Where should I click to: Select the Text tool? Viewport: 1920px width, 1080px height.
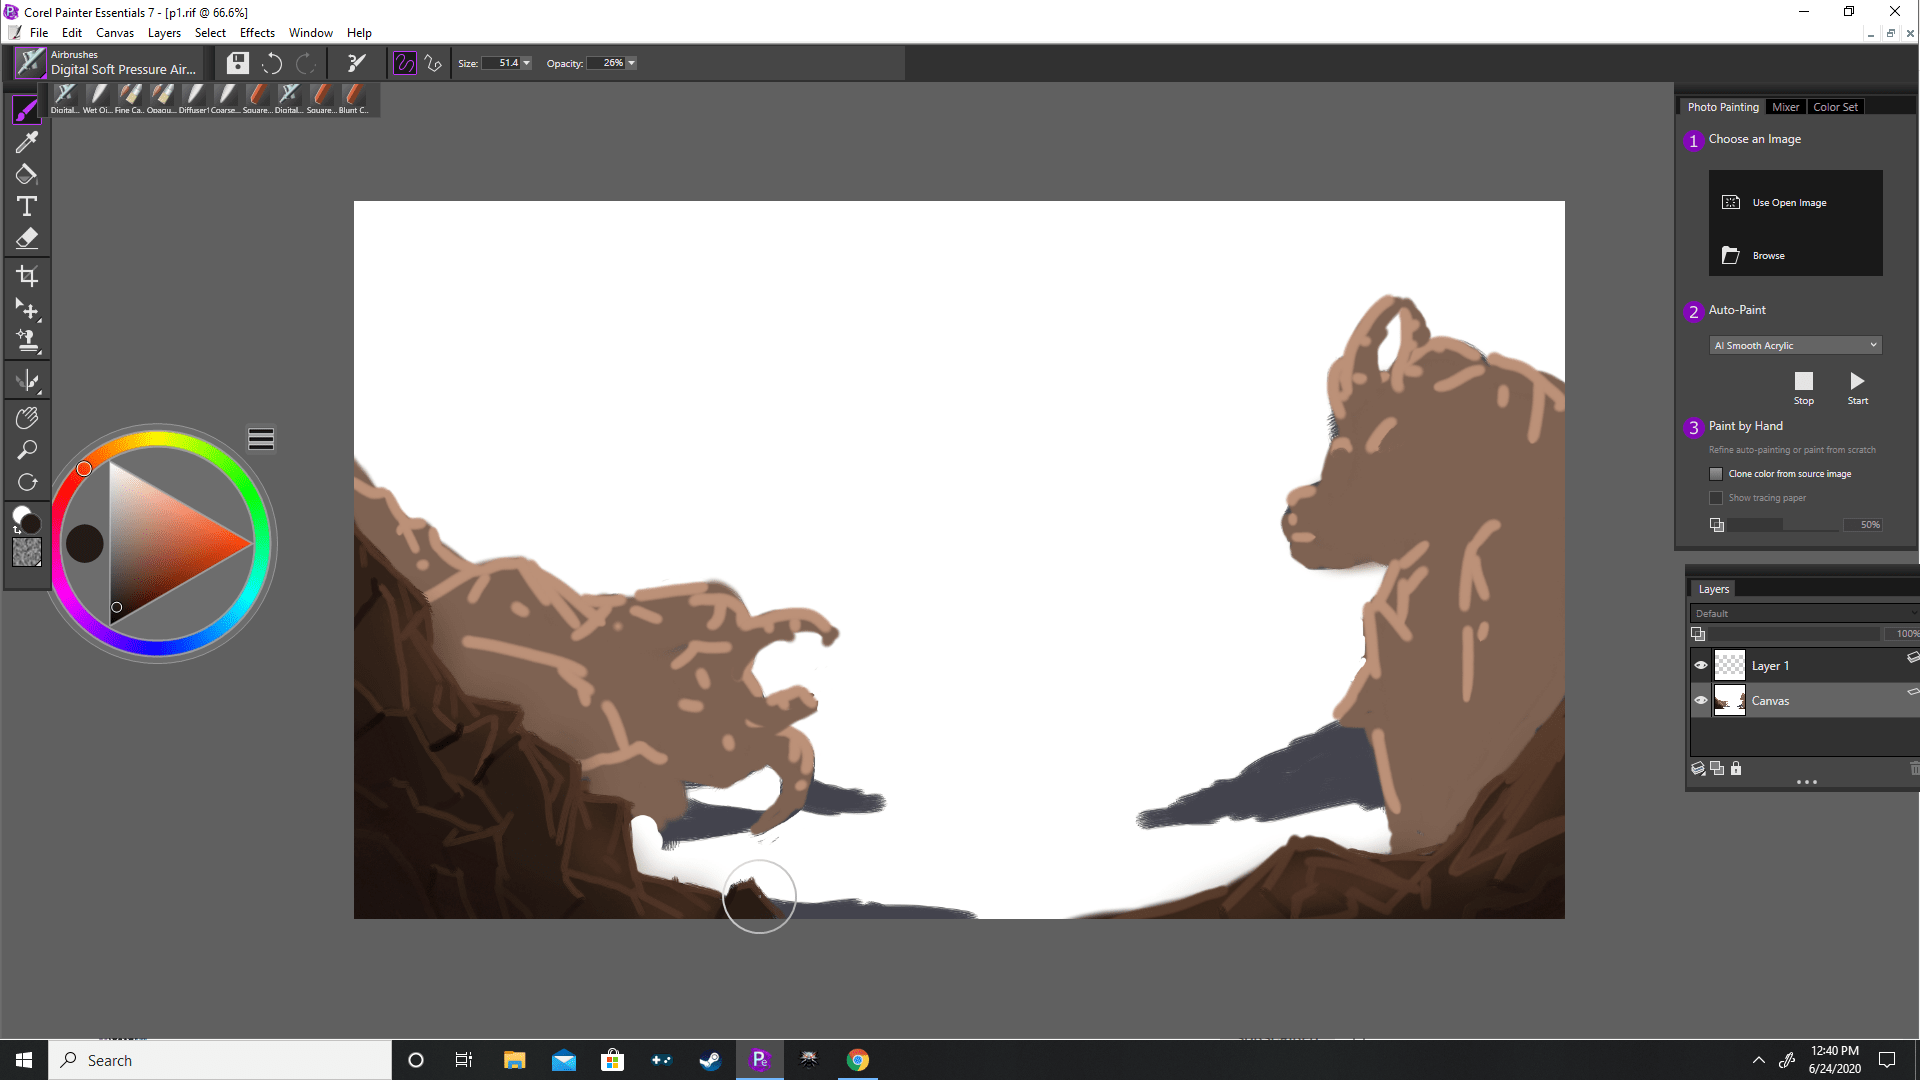click(x=27, y=206)
